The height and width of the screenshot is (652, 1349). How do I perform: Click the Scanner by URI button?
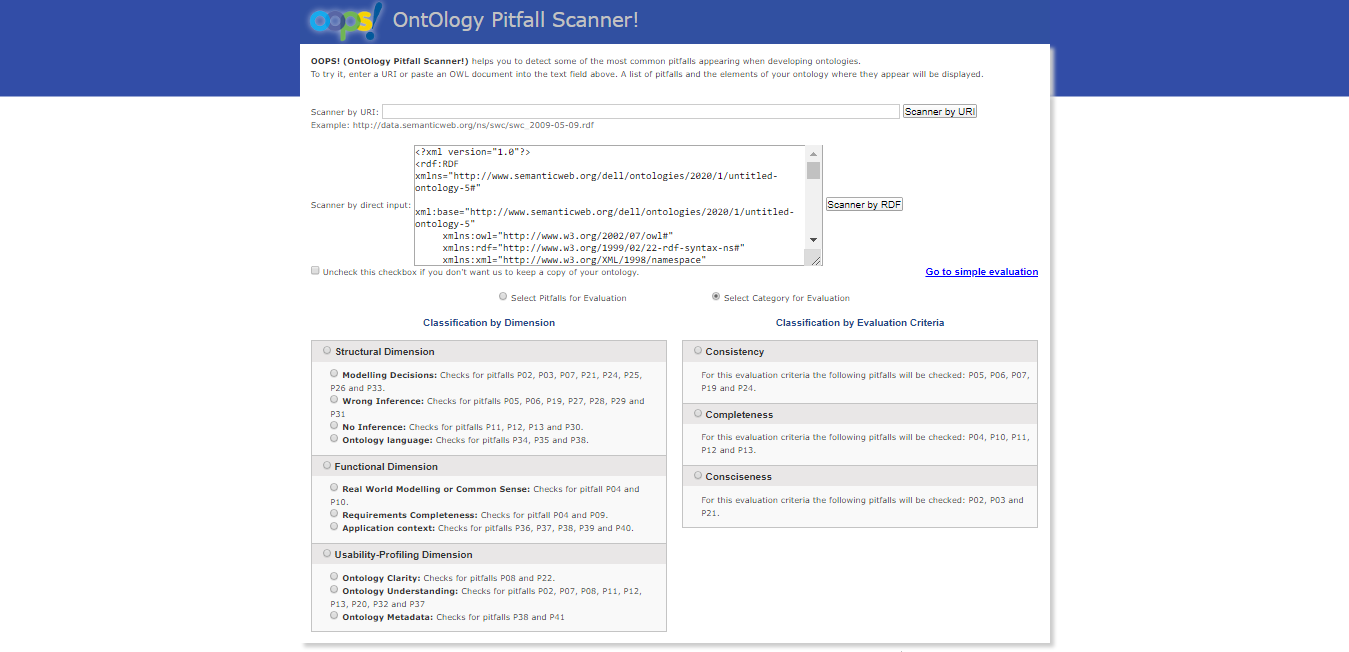pos(939,112)
